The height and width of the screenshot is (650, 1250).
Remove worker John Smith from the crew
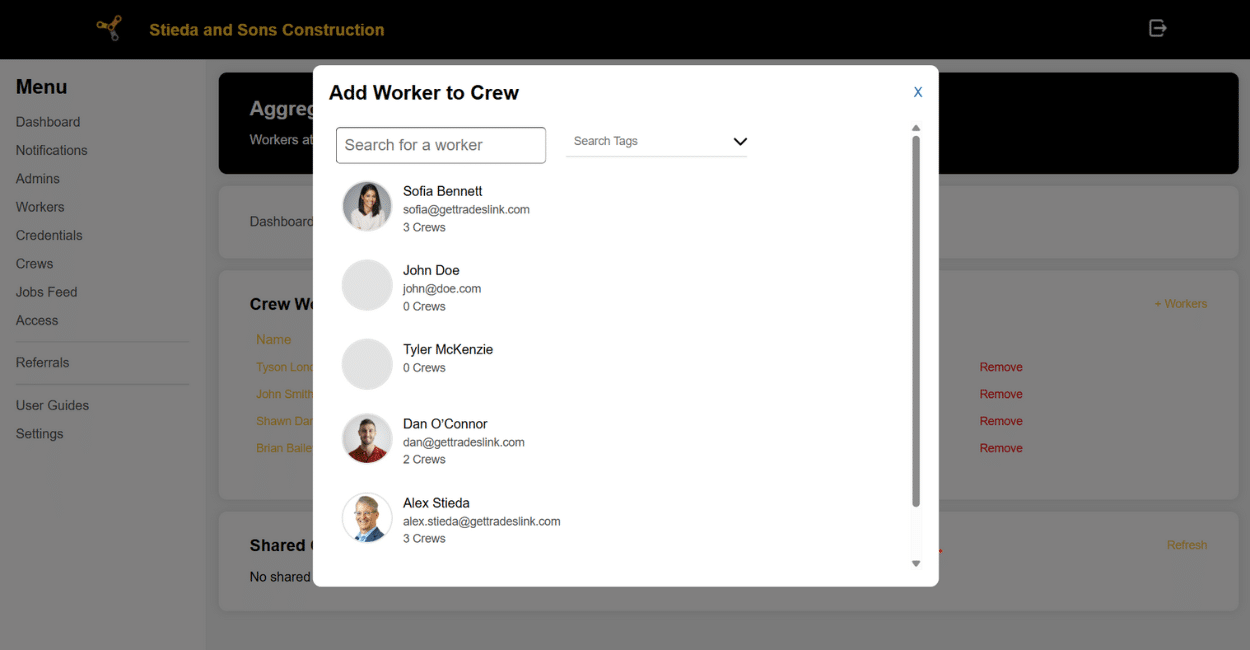click(x=1001, y=394)
